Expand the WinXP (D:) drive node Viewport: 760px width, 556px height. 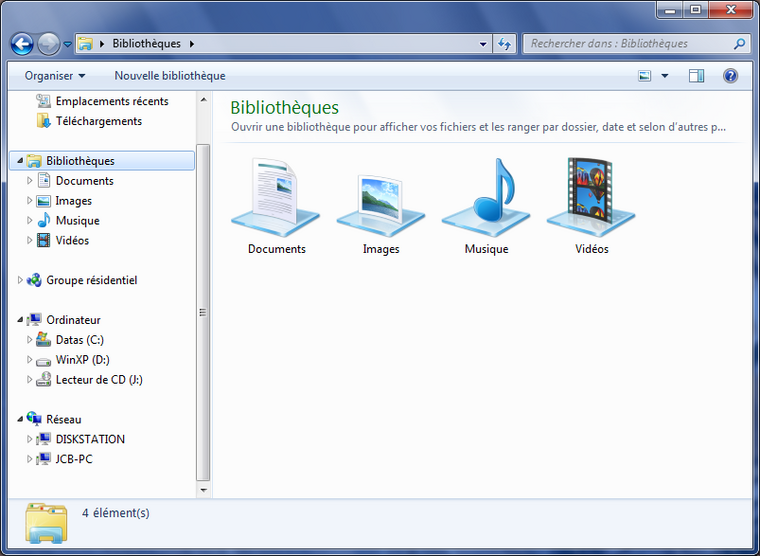point(30,359)
